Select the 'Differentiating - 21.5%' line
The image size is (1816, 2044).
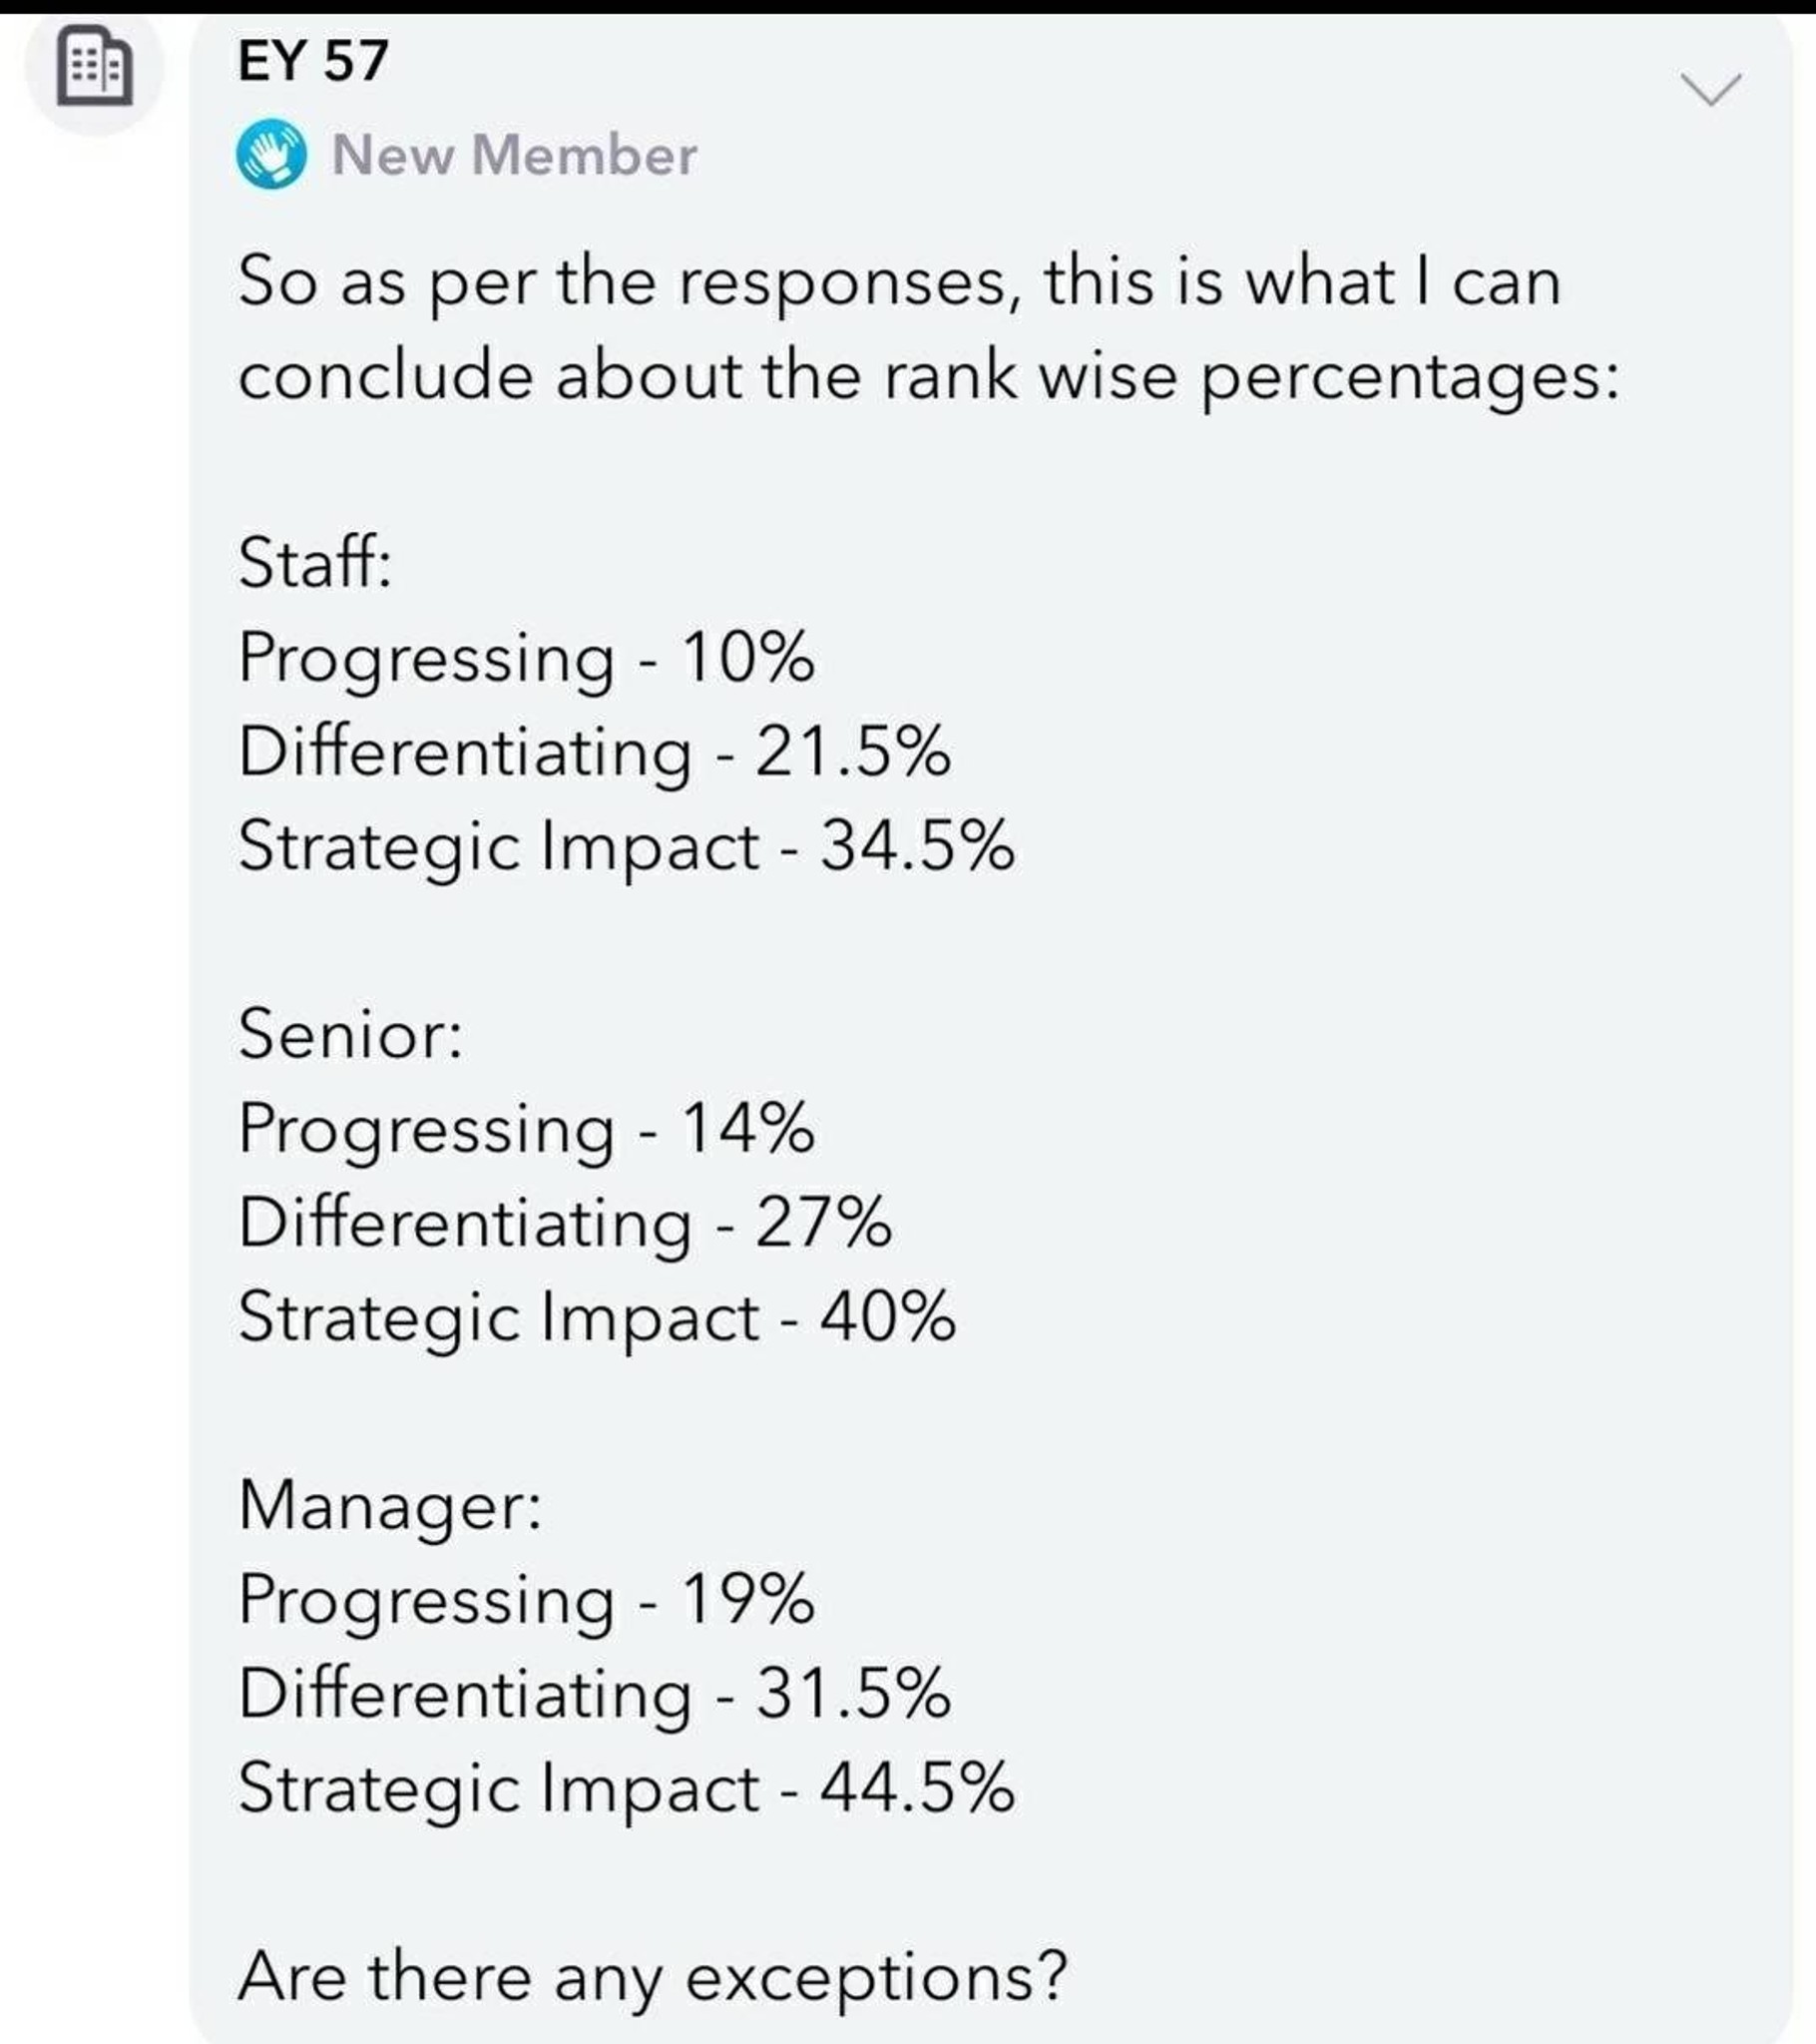[595, 752]
